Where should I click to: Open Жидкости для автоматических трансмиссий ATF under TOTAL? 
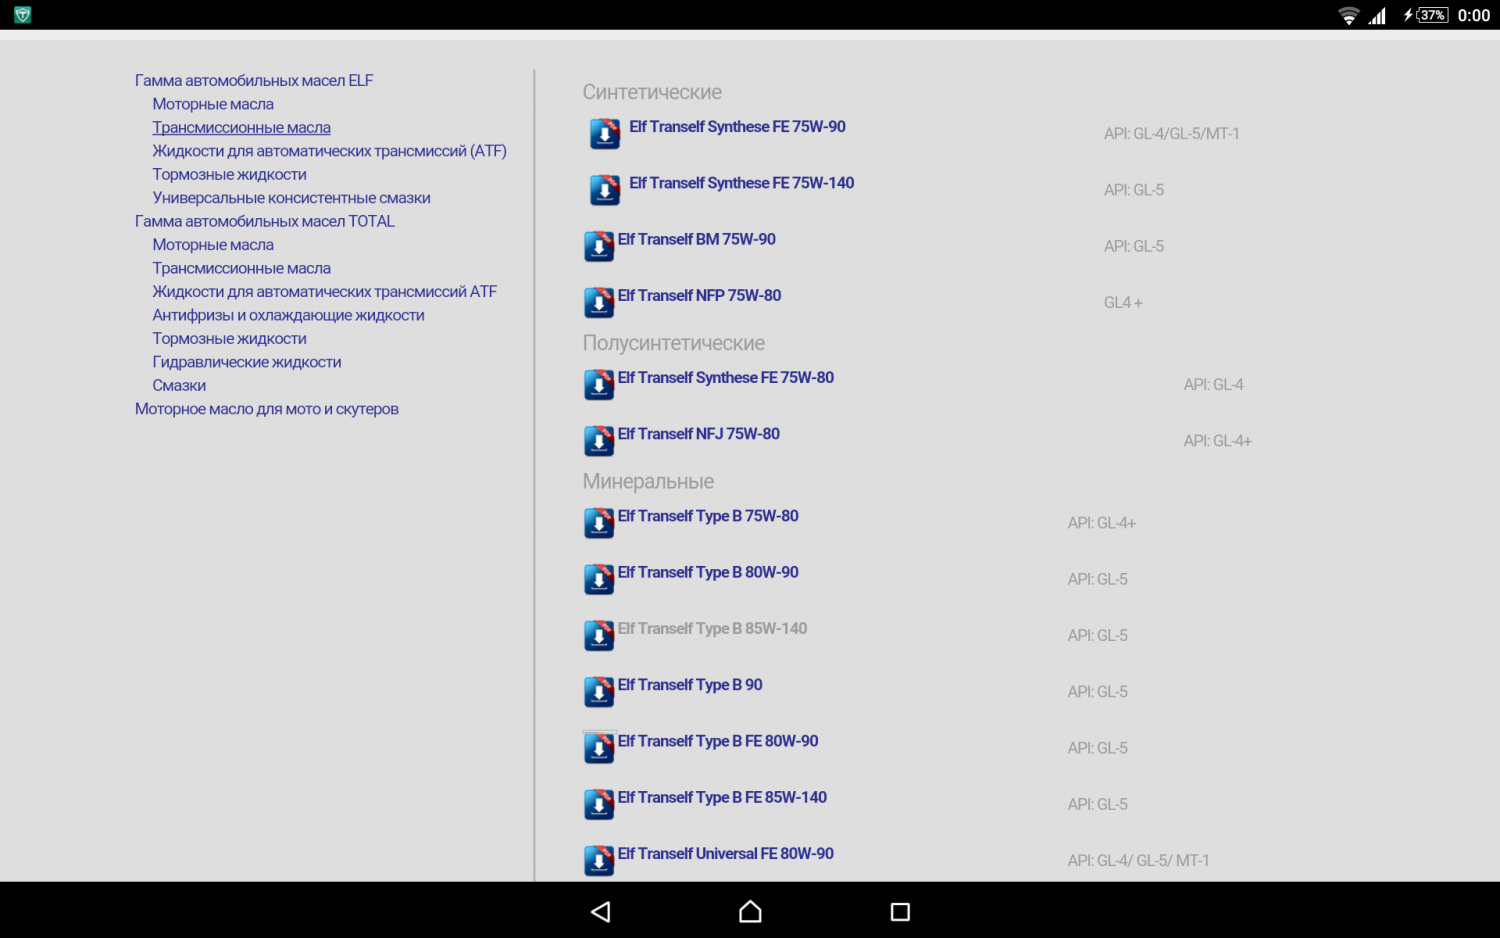[324, 292]
